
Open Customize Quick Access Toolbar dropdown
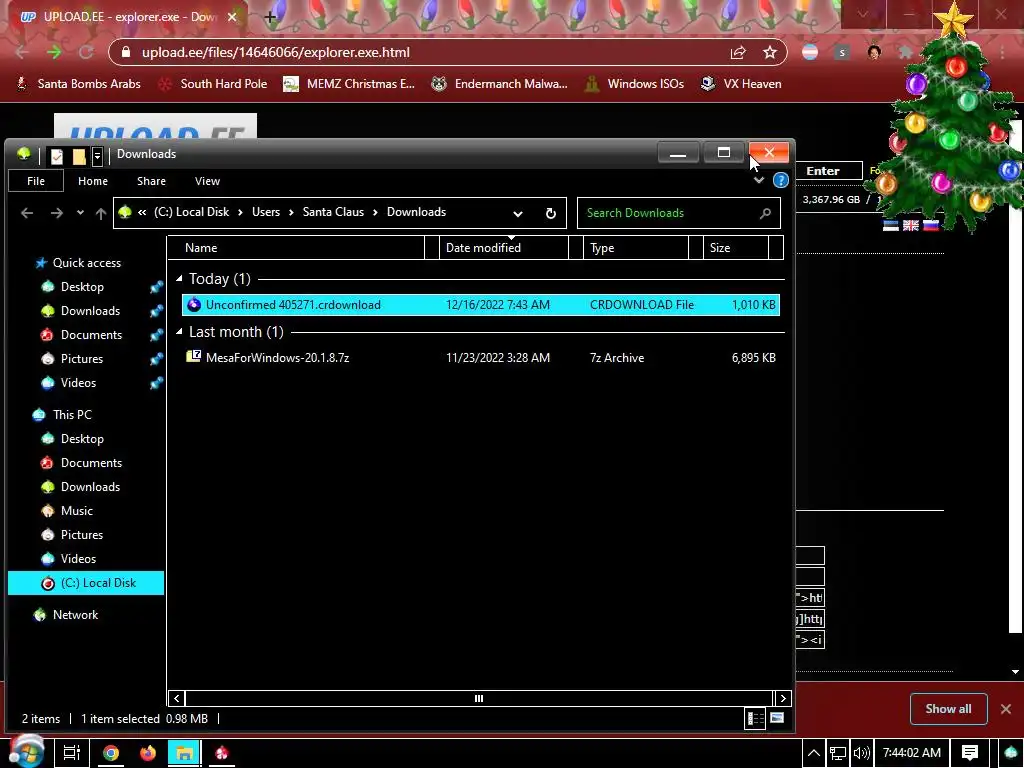97,155
